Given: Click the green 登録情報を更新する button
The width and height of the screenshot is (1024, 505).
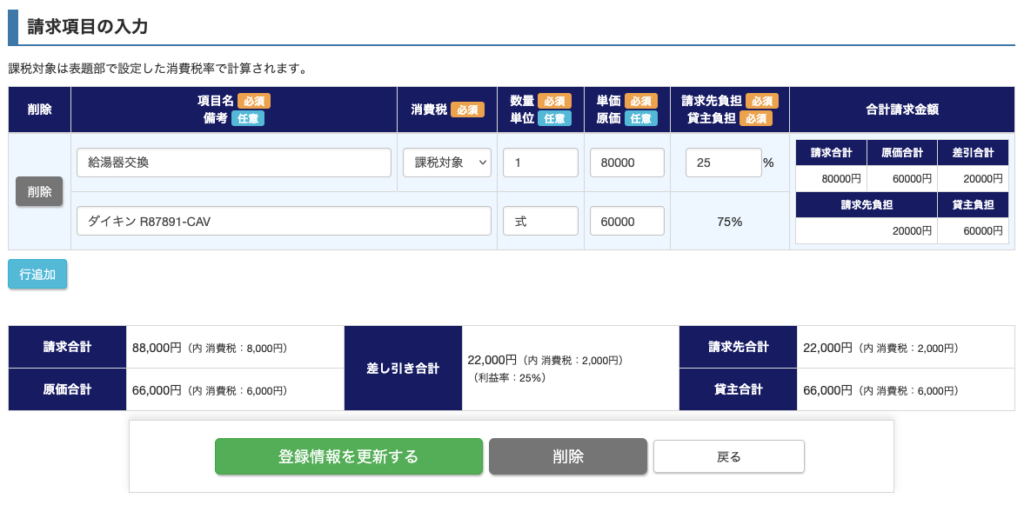Looking at the screenshot, I should (x=348, y=456).
